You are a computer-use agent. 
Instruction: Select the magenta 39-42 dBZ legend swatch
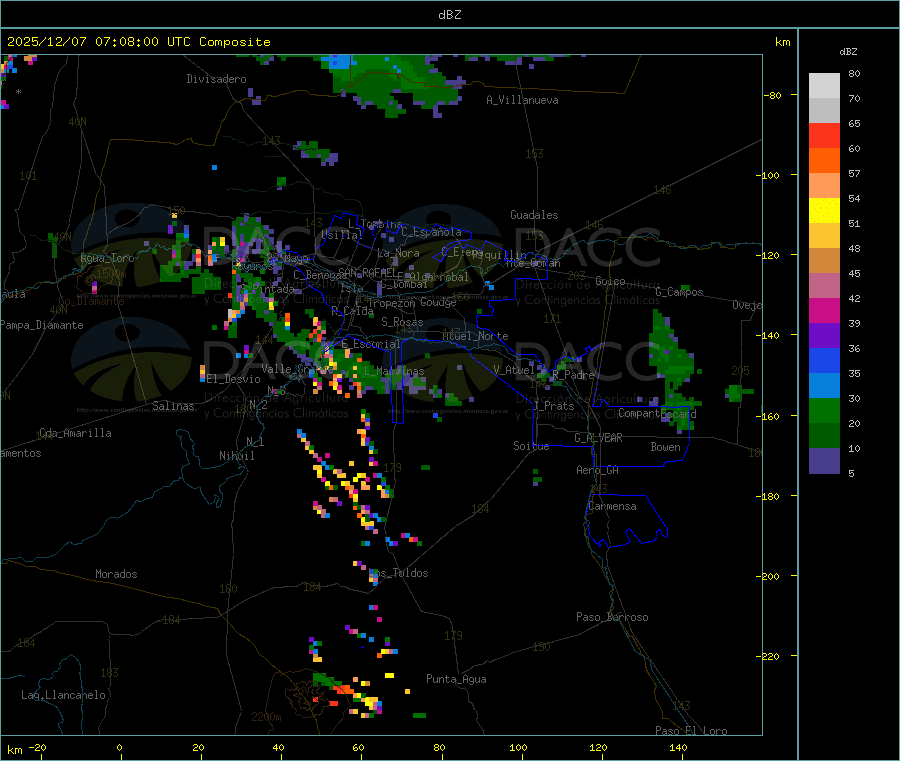[824, 310]
